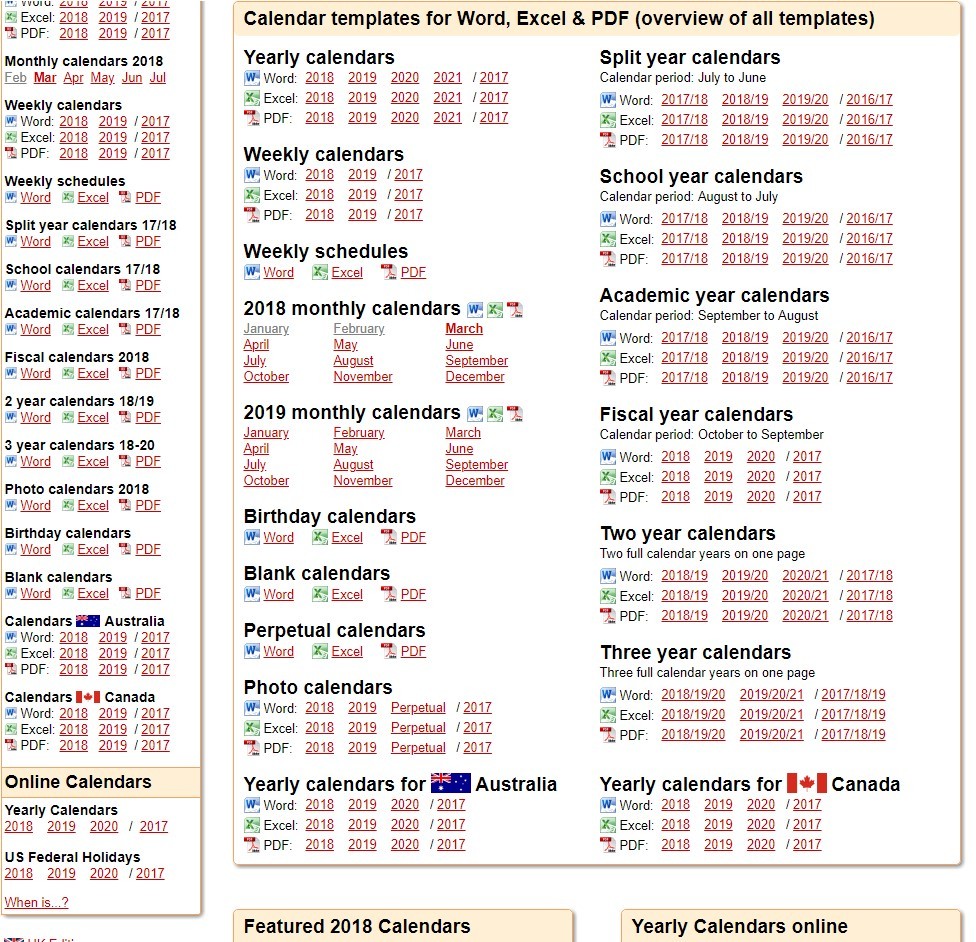Click Excel icon under Weekly schedules main section
This screenshot has height=942, width=976.
[x=320, y=272]
